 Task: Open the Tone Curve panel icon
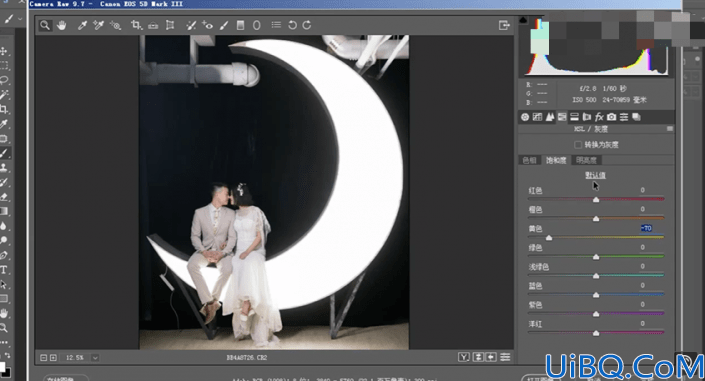[x=537, y=117]
